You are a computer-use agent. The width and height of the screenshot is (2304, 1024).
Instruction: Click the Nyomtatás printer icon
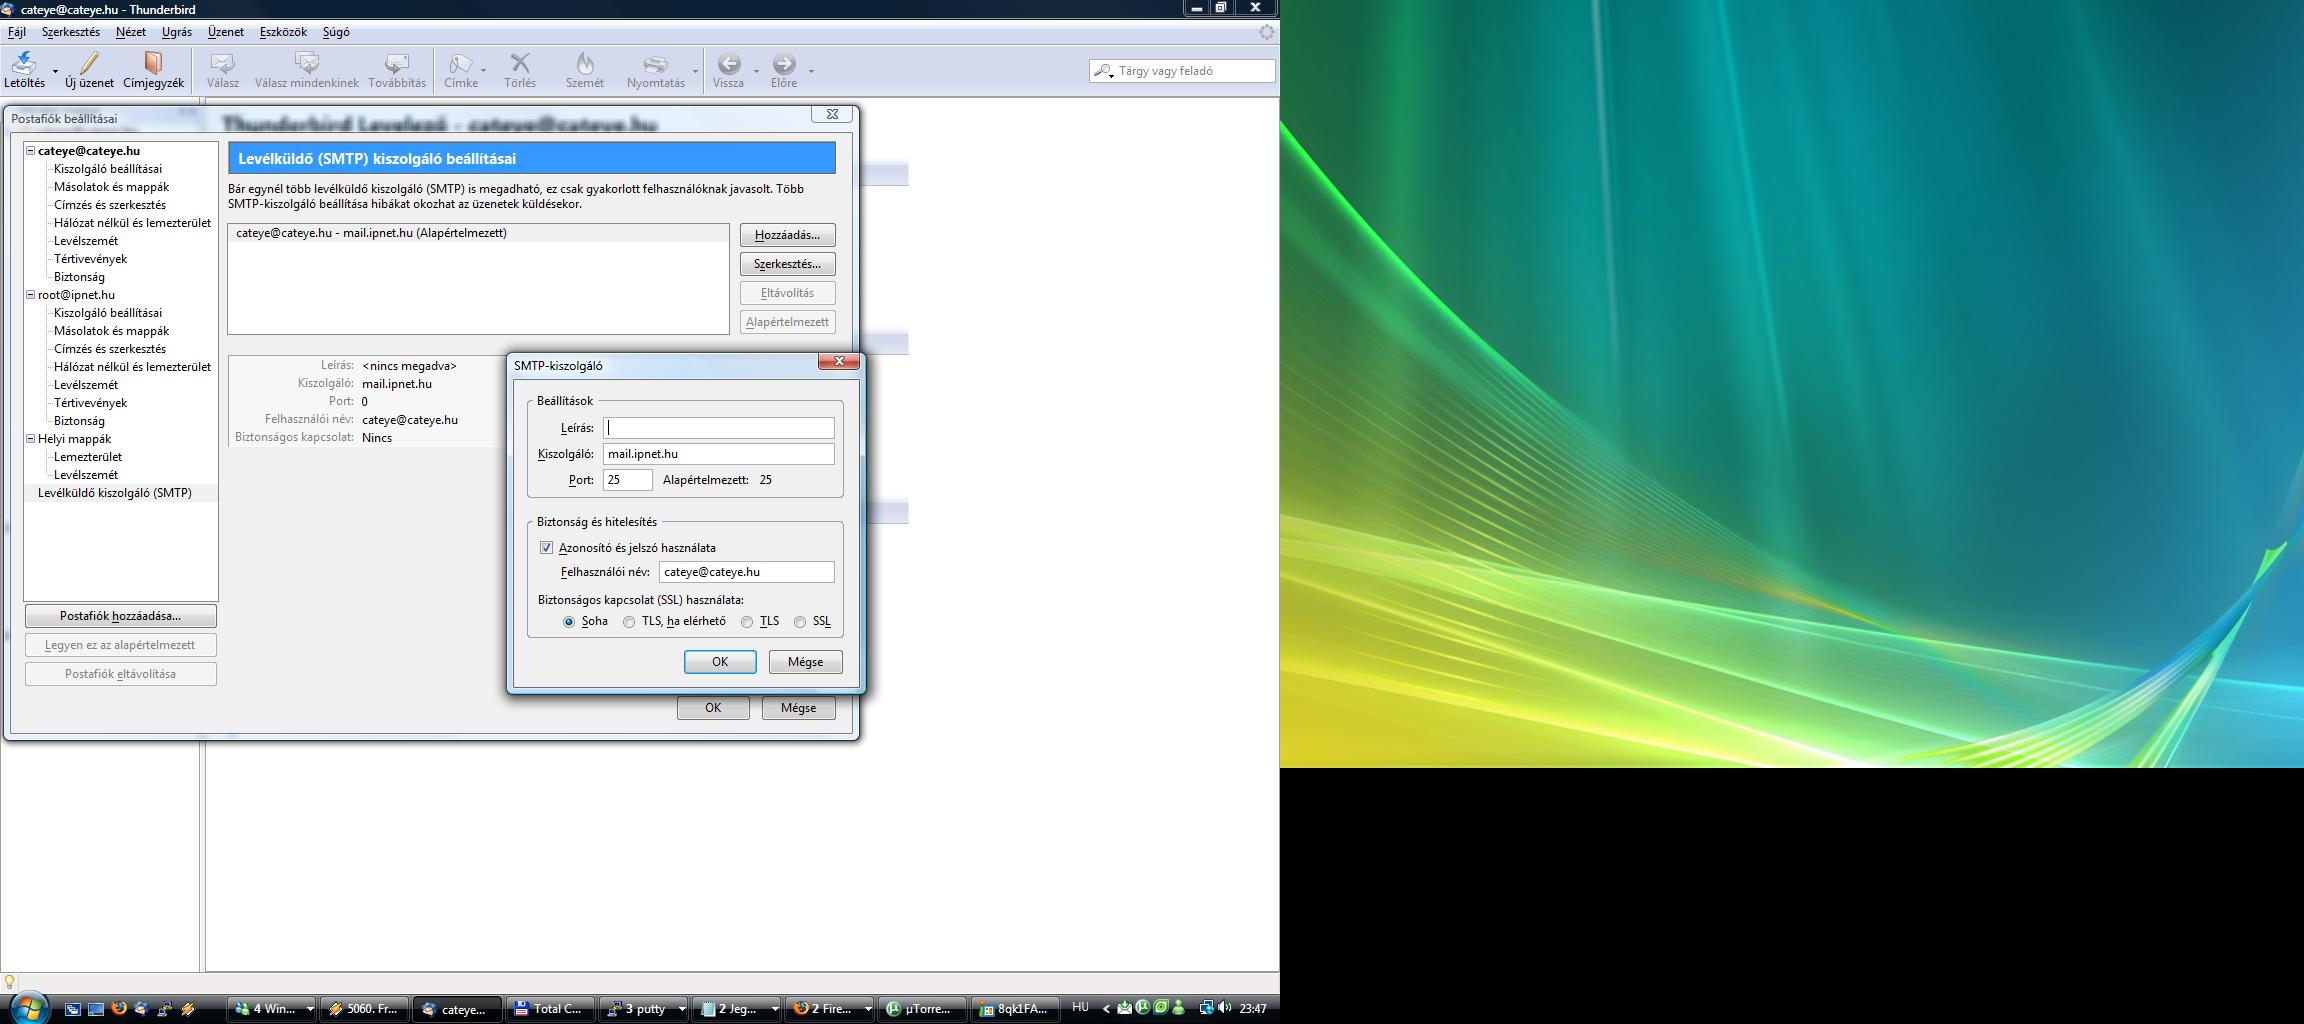[655, 64]
